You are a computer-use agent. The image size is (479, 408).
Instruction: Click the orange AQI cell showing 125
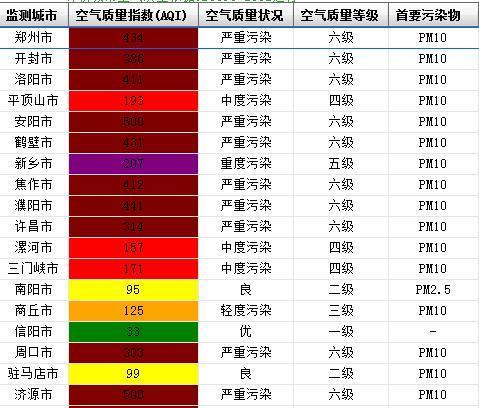(x=133, y=311)
